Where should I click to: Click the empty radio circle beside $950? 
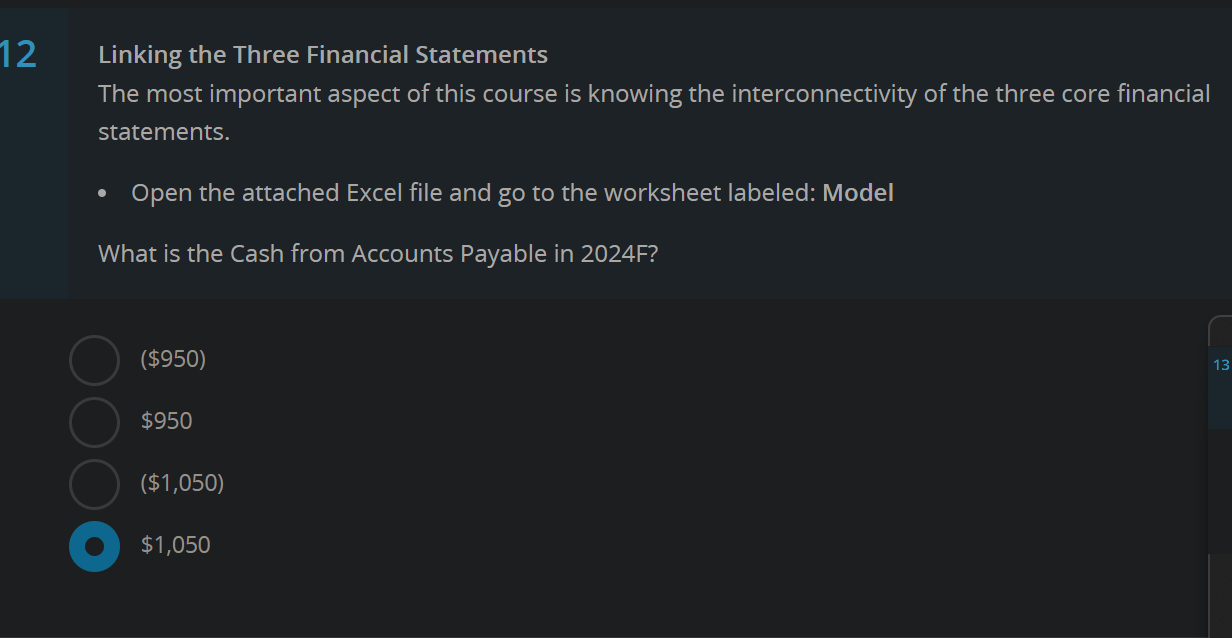point(94,422)
